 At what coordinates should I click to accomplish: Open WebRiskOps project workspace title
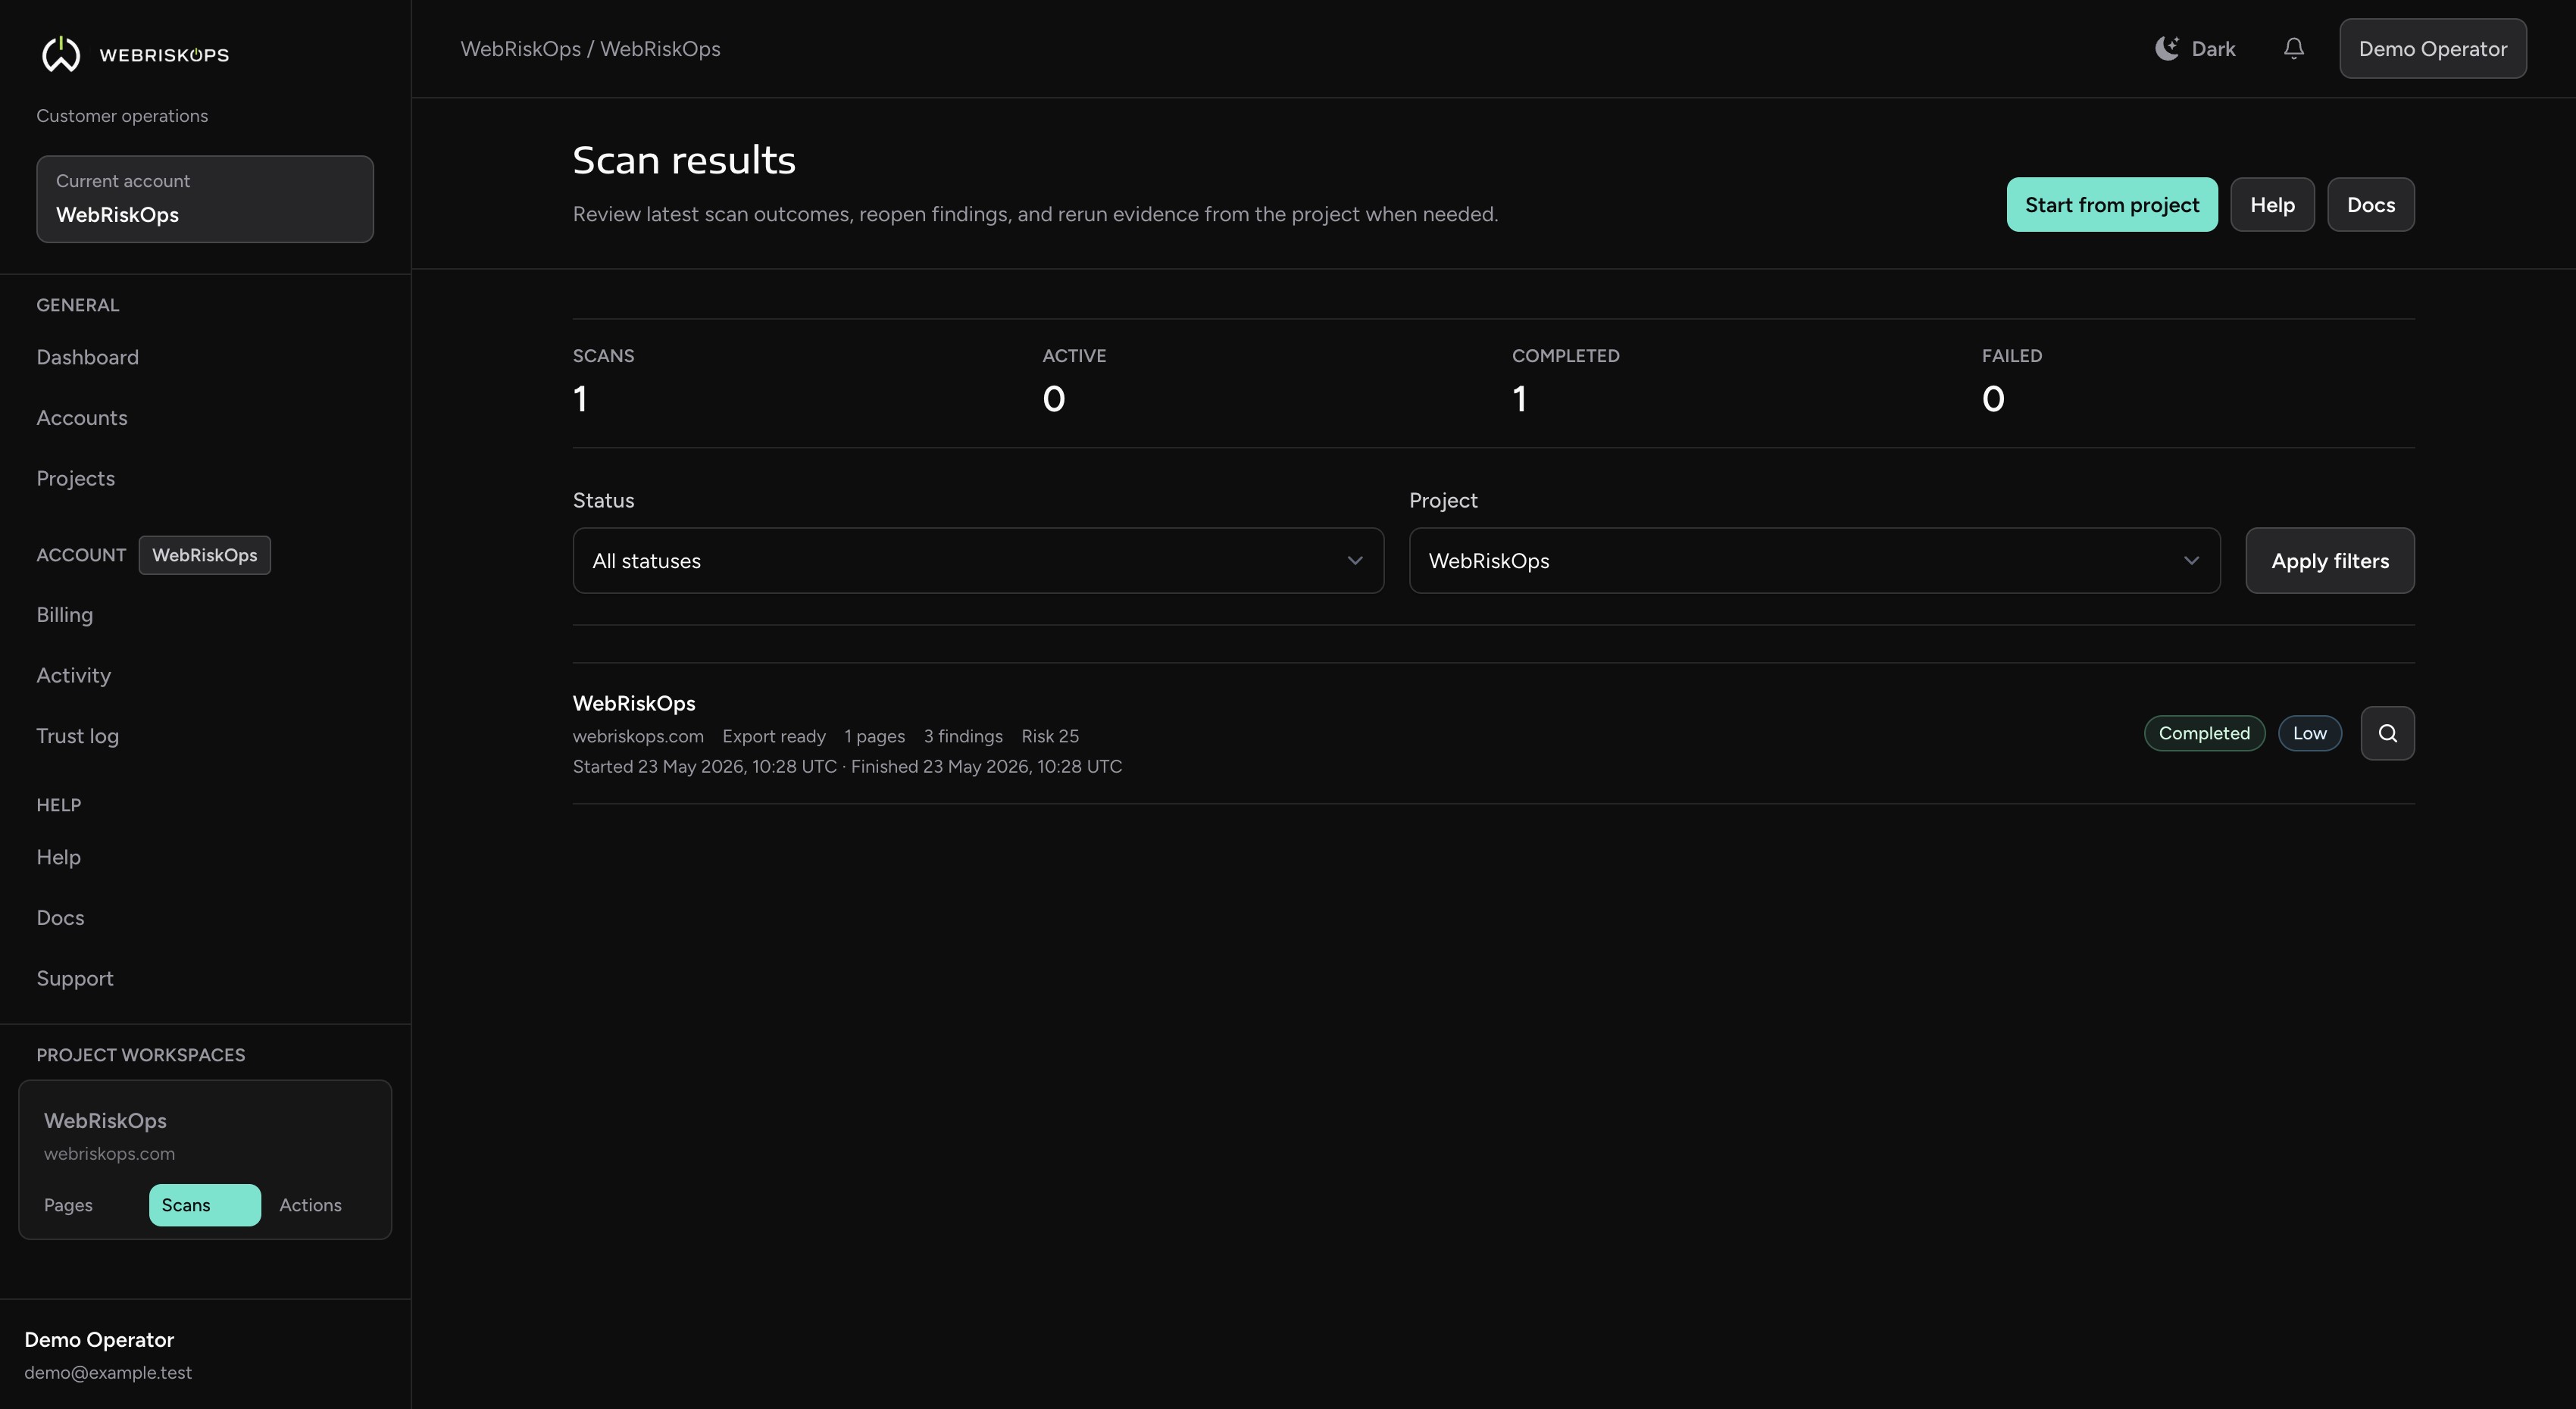point(105,1121)
